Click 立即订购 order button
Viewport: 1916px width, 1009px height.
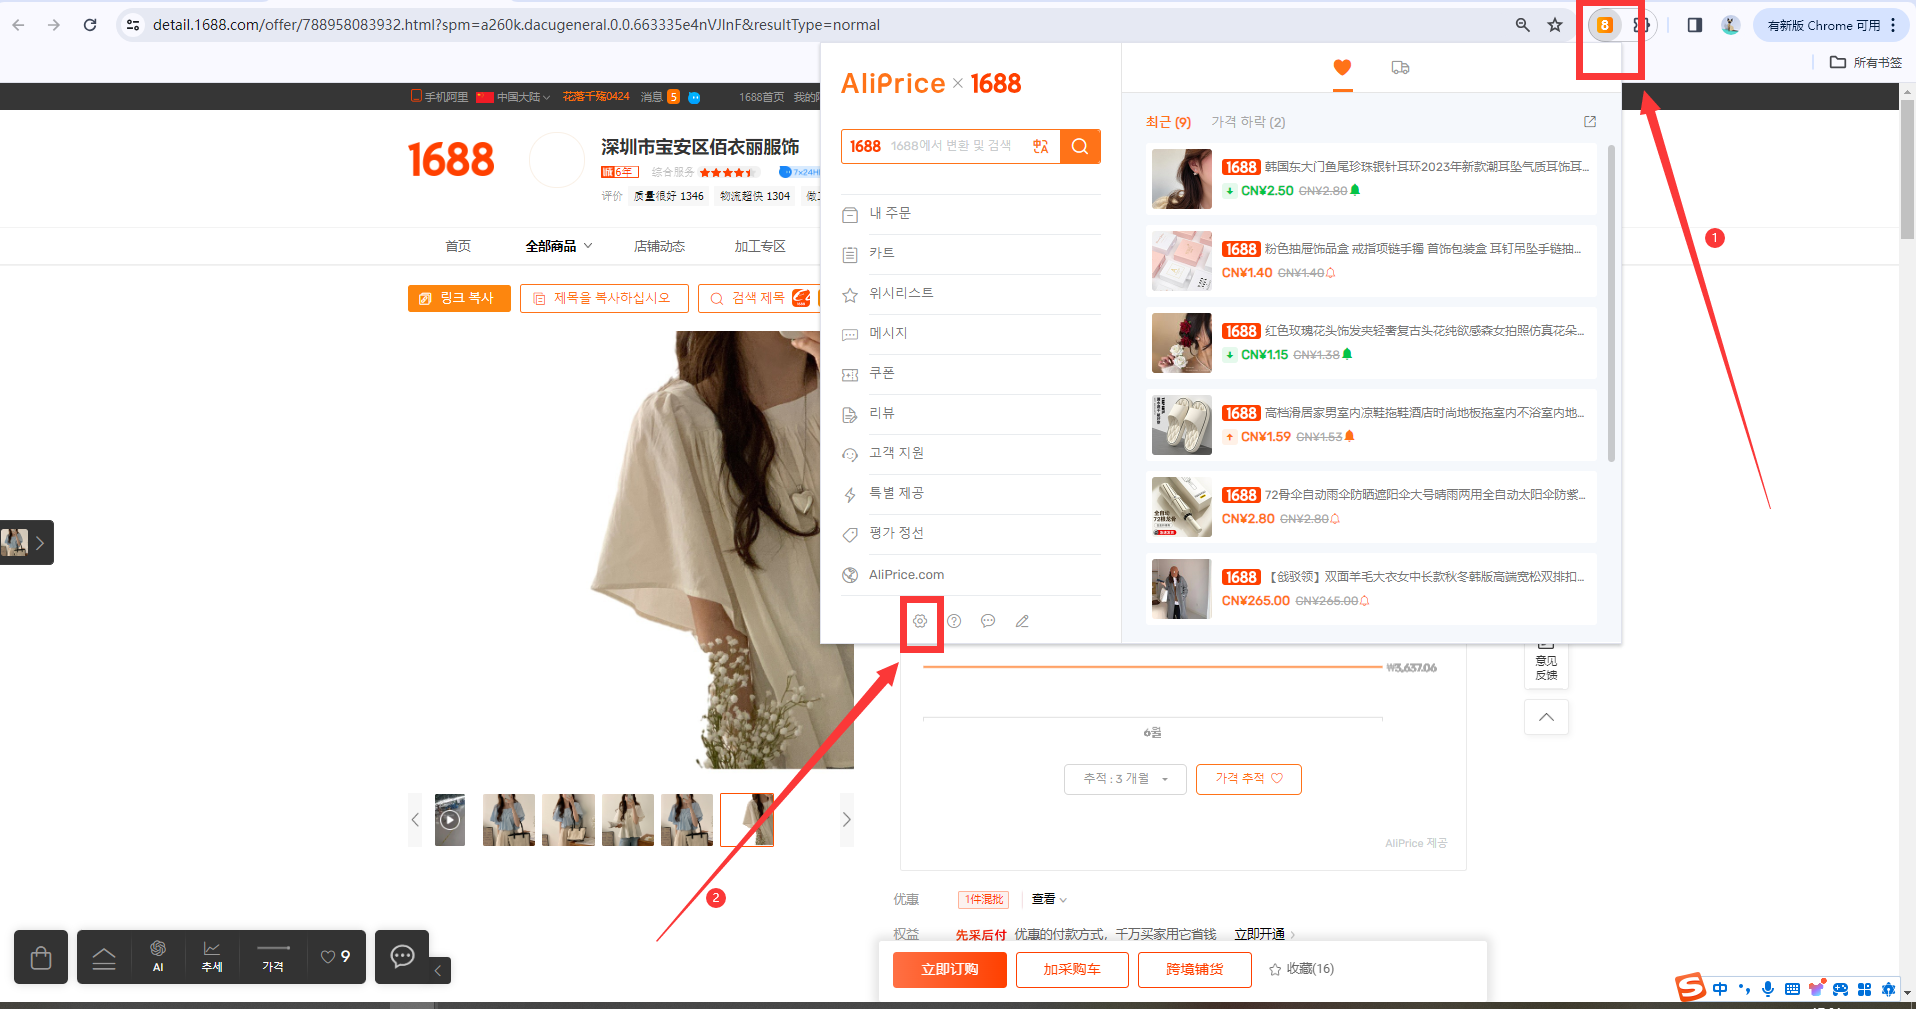(x=950, y=970)
